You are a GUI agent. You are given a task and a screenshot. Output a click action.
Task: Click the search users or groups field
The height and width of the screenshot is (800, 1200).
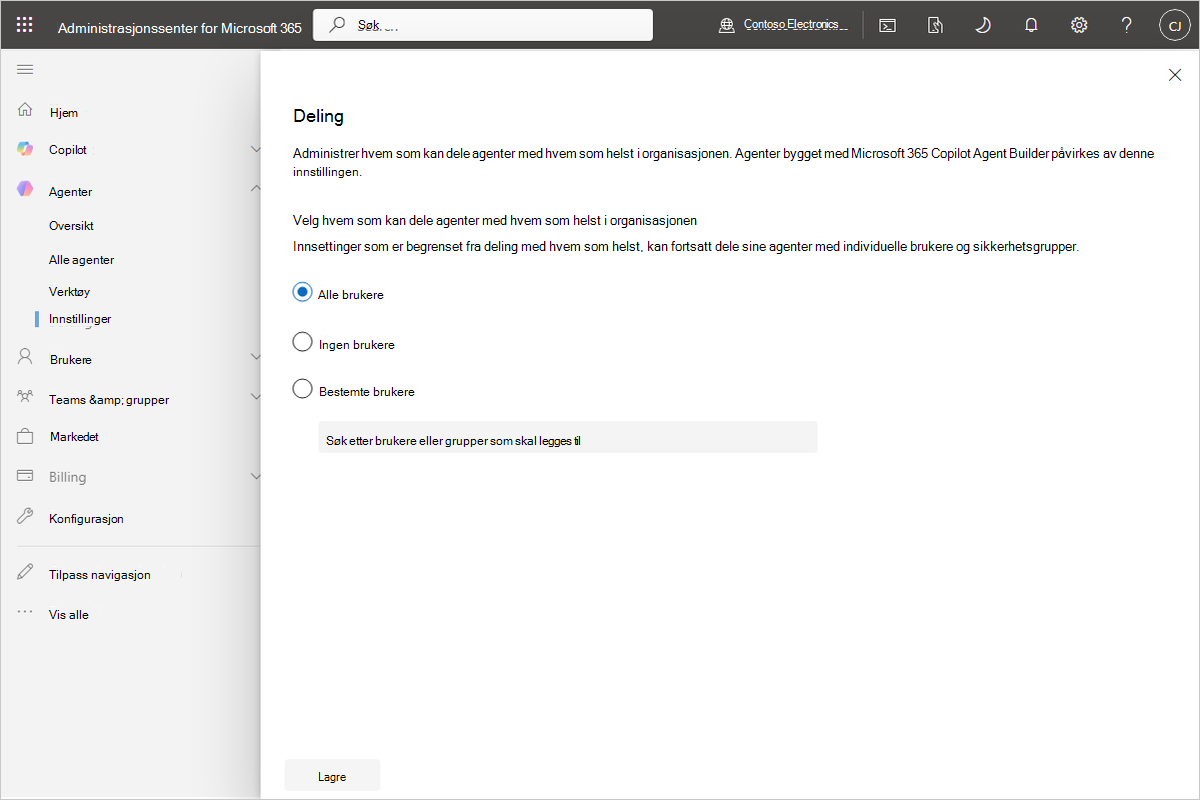(568, 437)
